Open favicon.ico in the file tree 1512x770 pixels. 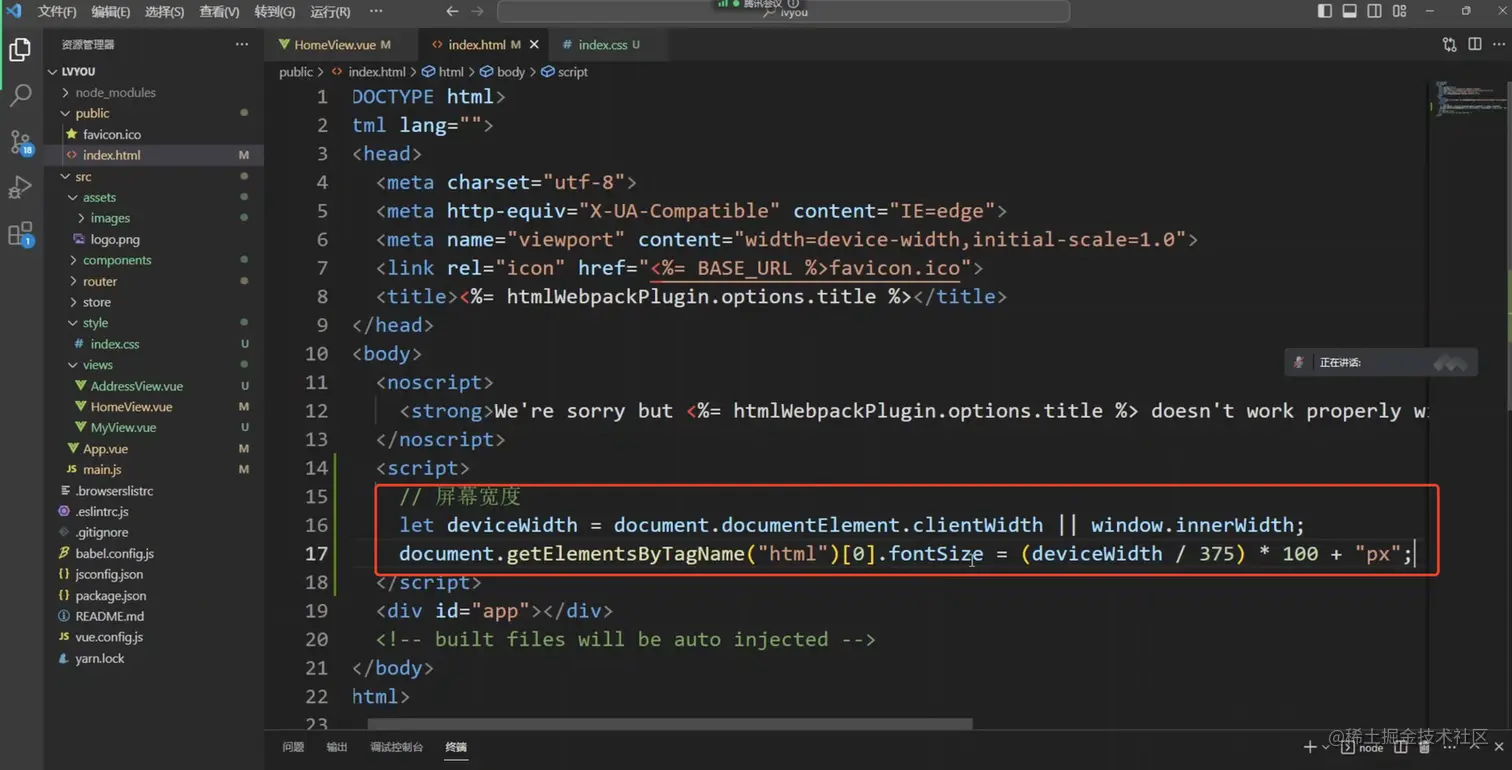click(x=154, y=134)
